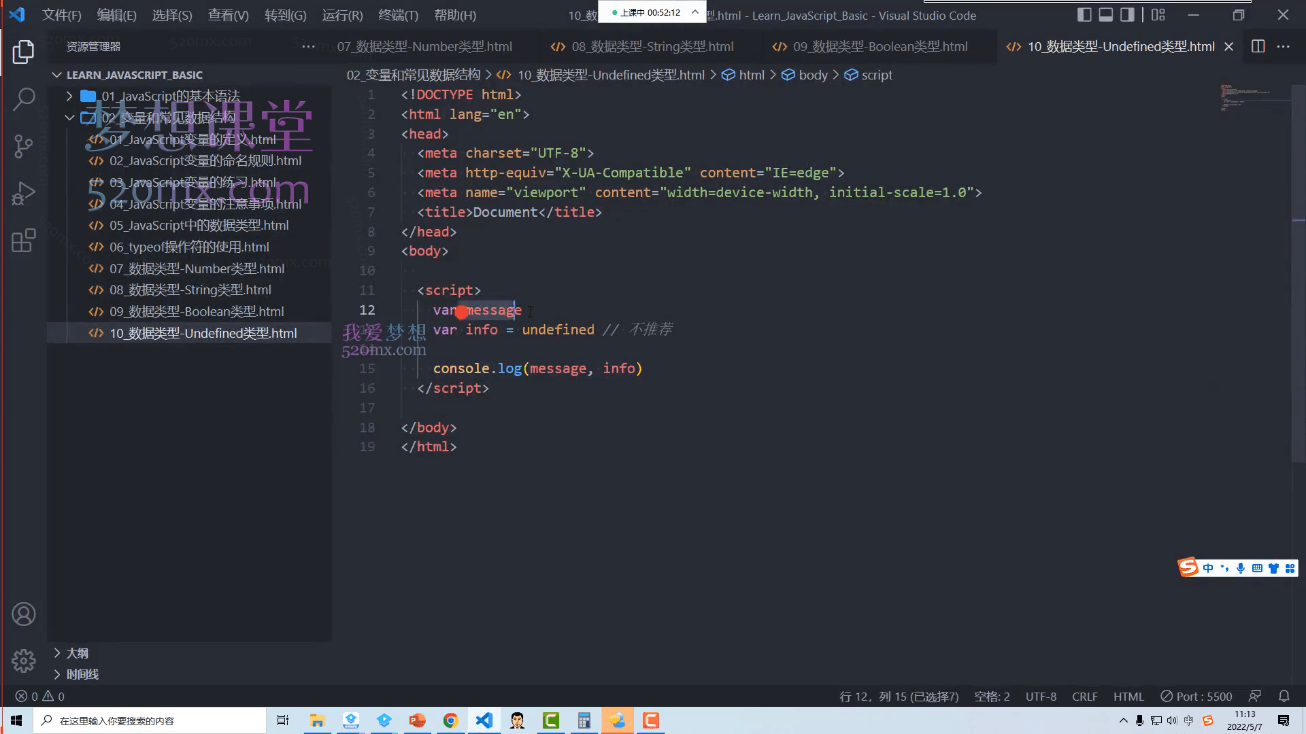This screenshot has height=734, width=1306.
Task: Customize layout icon in title bar
Action: click(x=1157, y=15)
